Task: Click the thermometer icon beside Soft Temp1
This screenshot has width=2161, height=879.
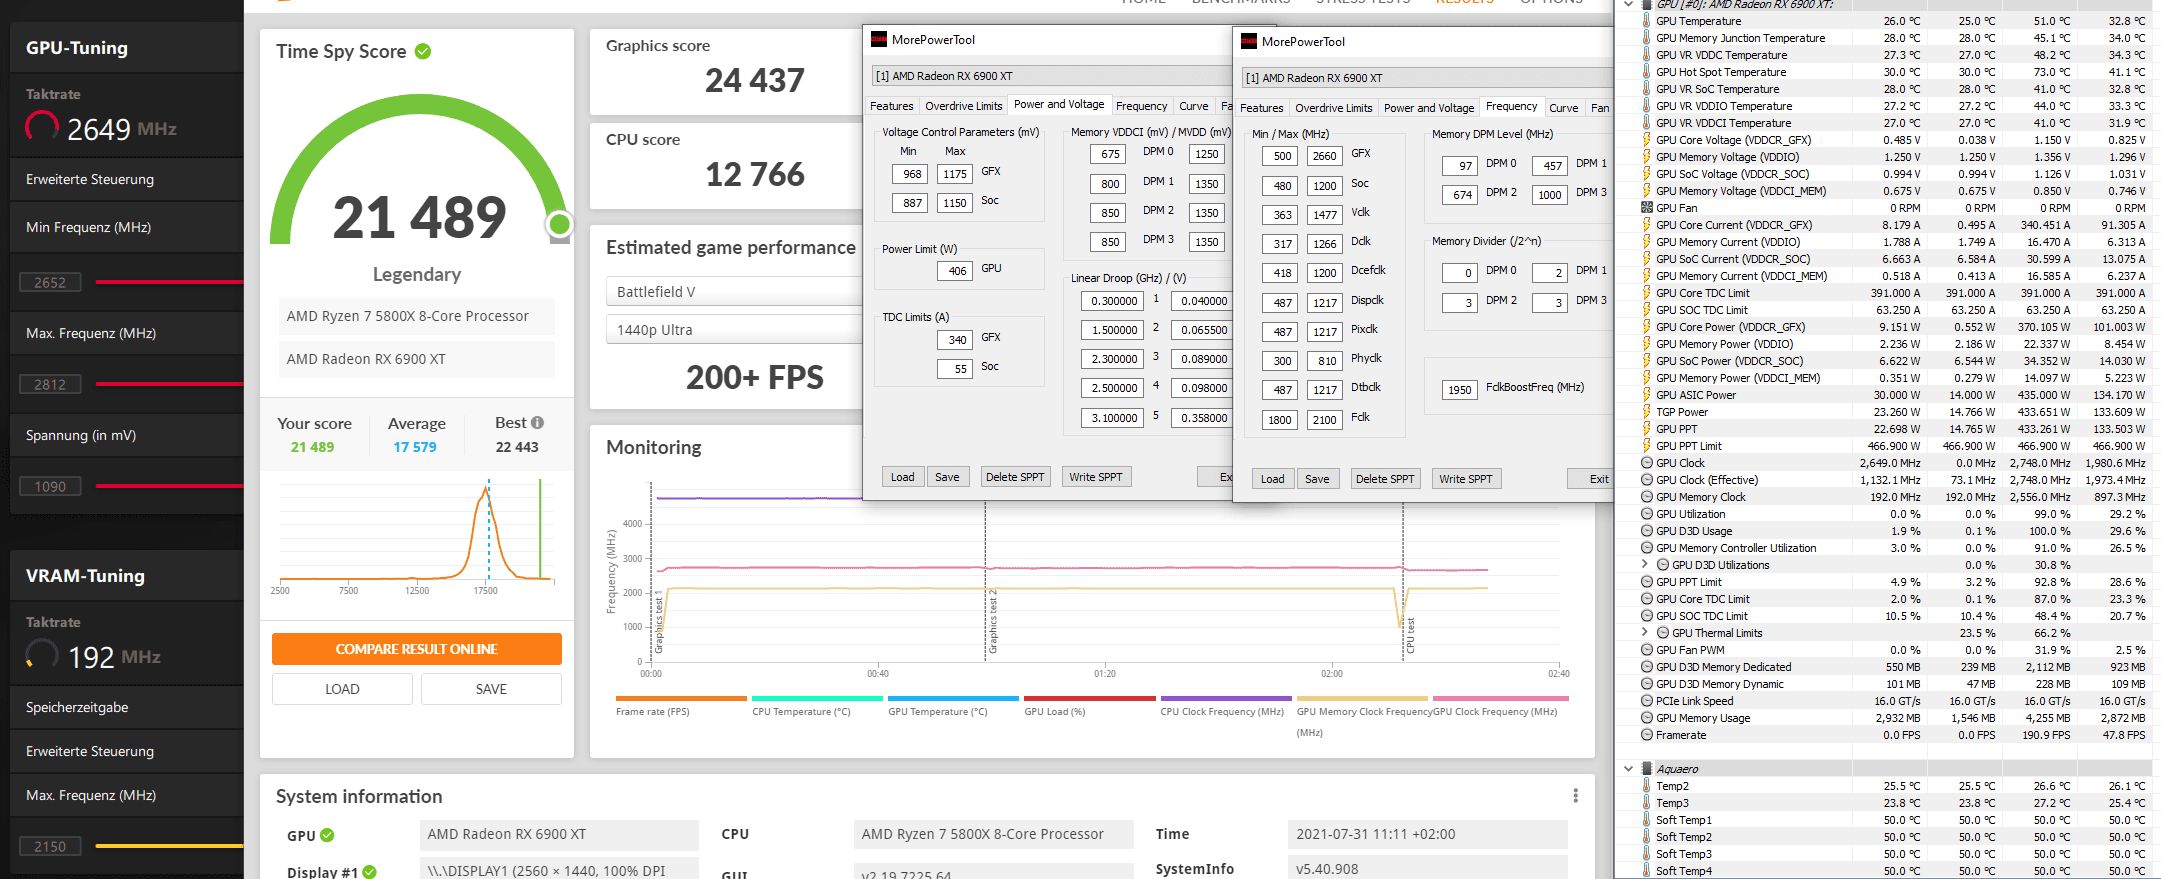Action: (x=1646, y=820)
